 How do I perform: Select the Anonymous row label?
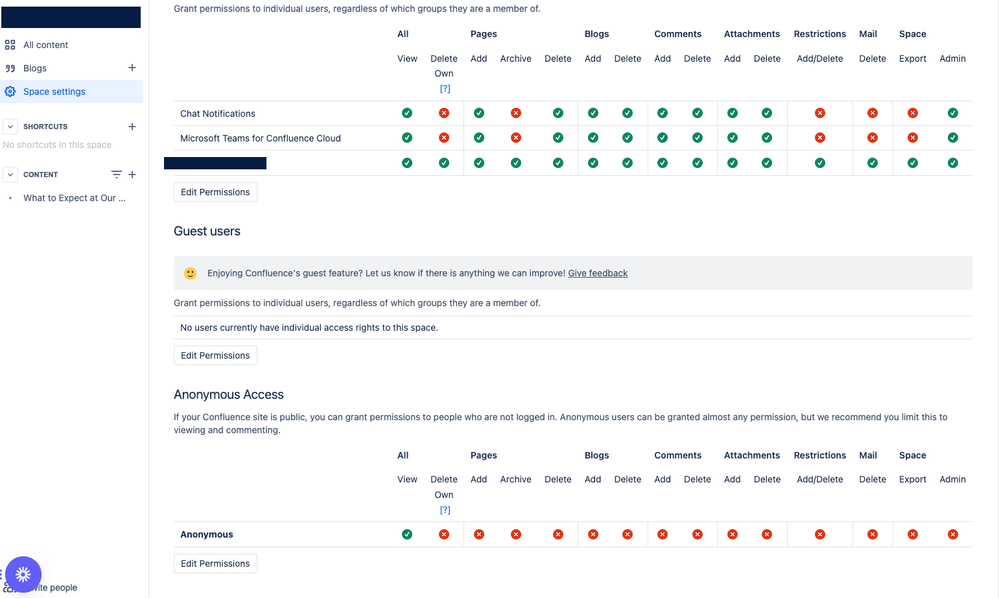tap(206, 534)
